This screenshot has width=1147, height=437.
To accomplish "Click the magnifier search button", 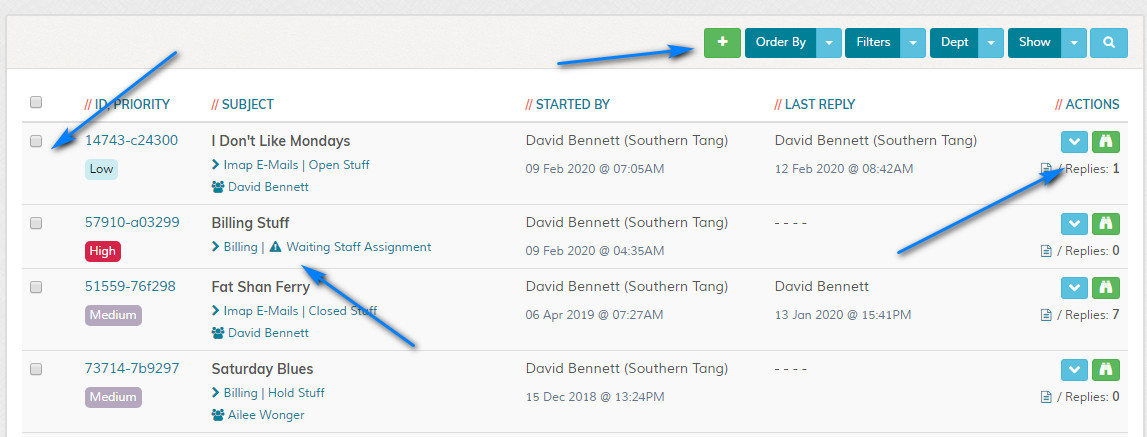I will (x=1108, y=43).
